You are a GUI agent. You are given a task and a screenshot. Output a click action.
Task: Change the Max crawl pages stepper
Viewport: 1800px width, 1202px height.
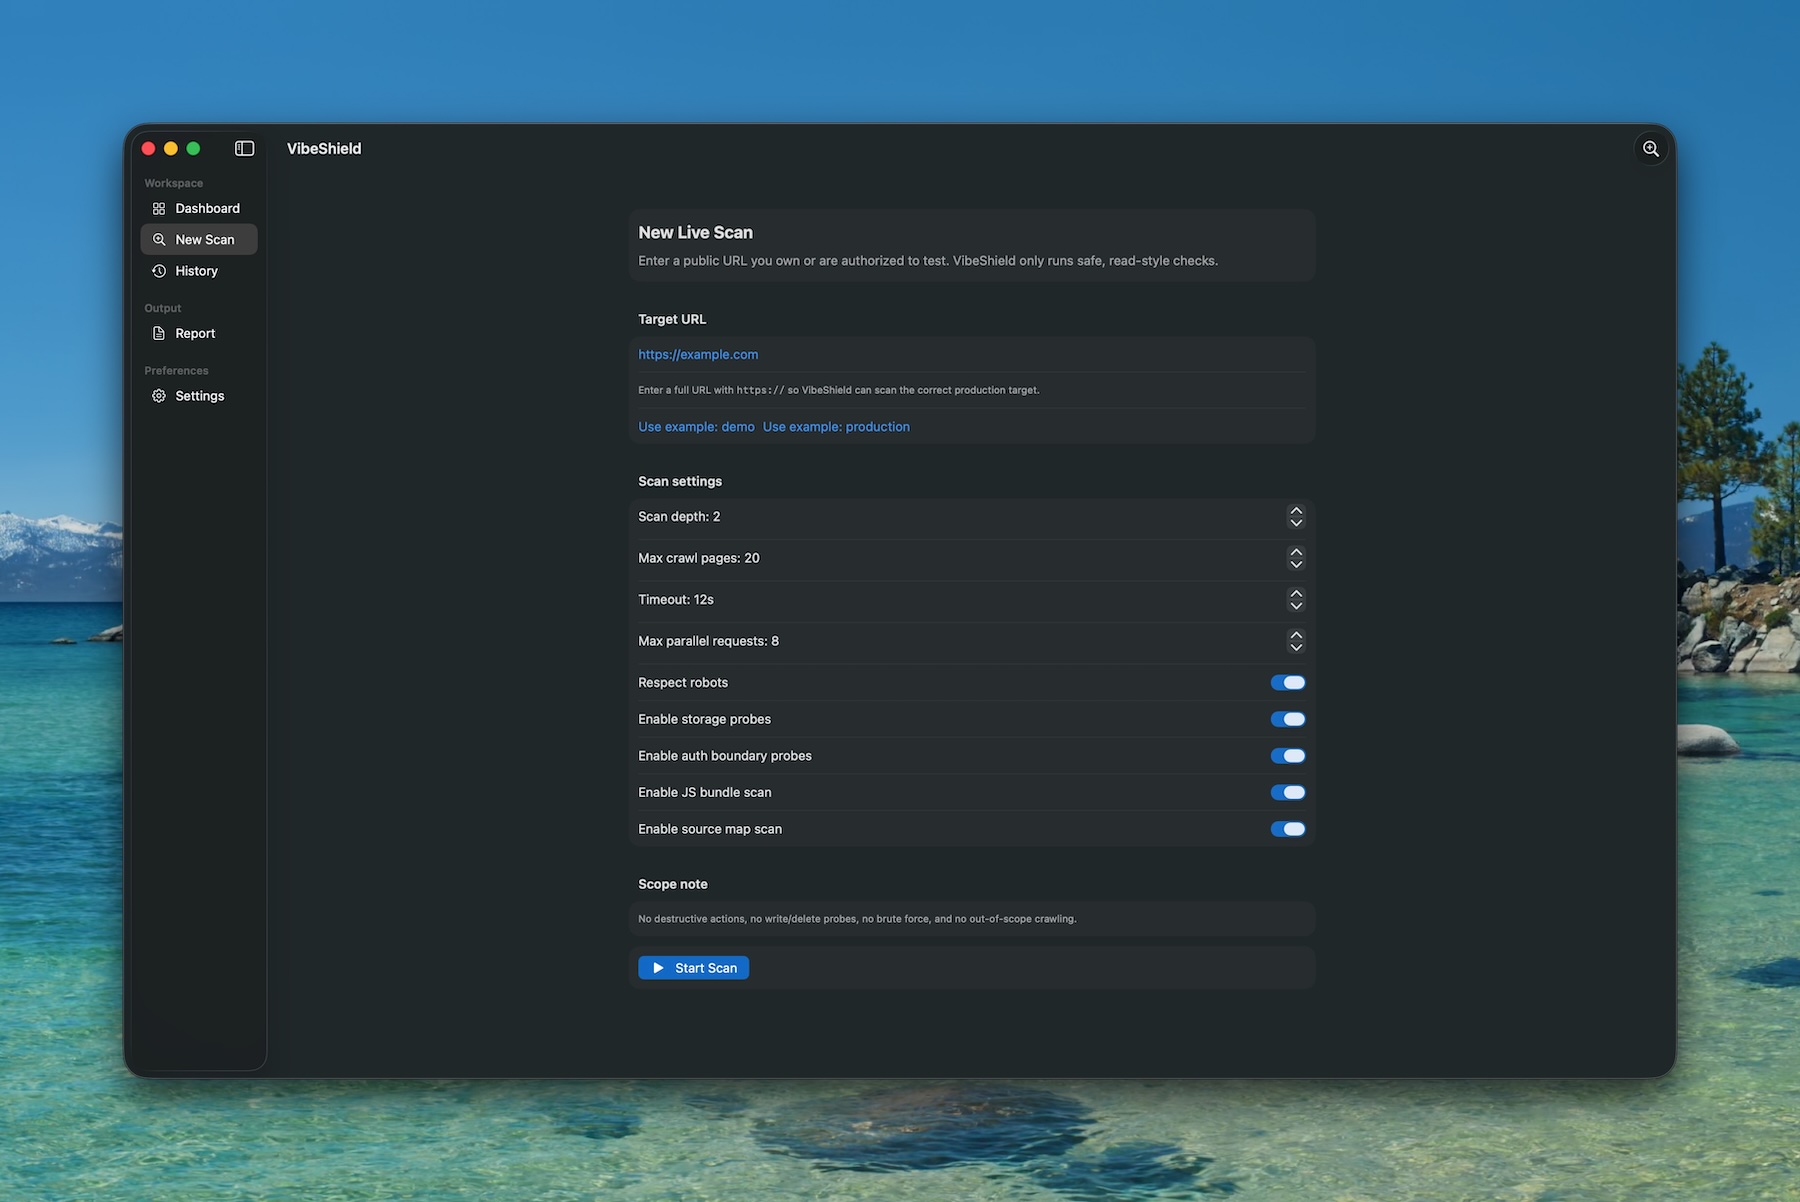(x=1296, y=558)
